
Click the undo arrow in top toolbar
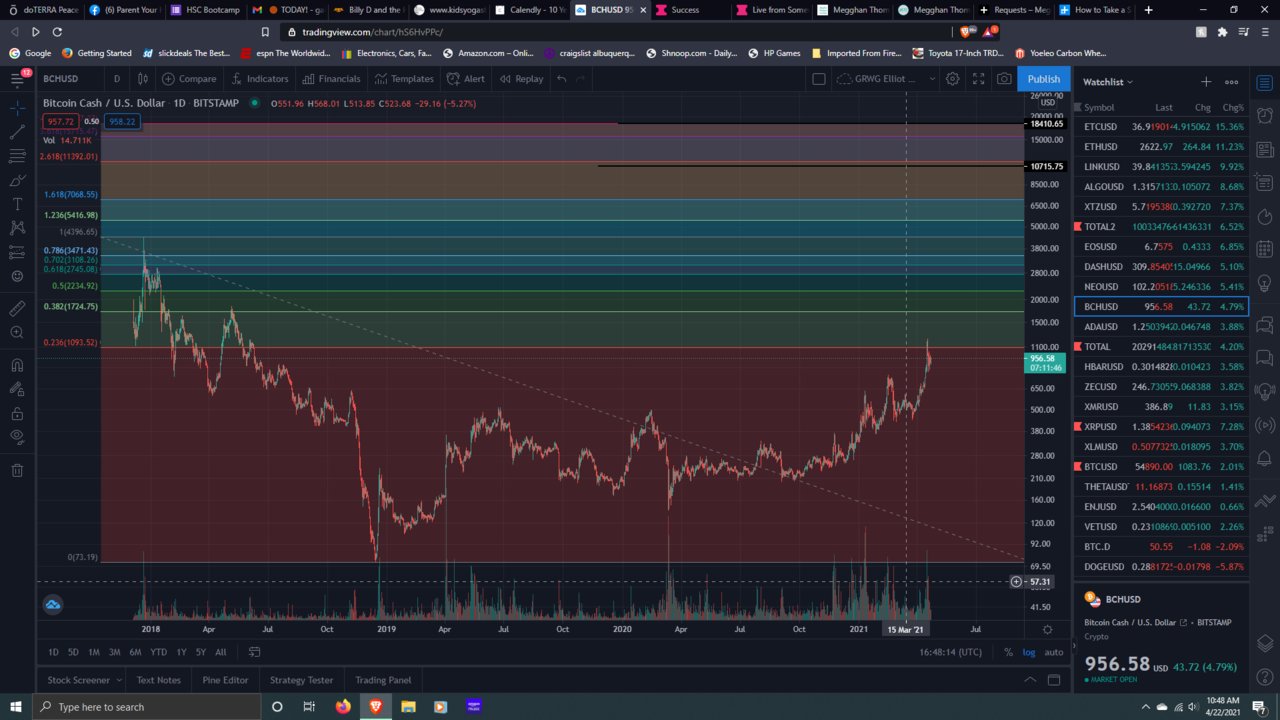[562, 79]
